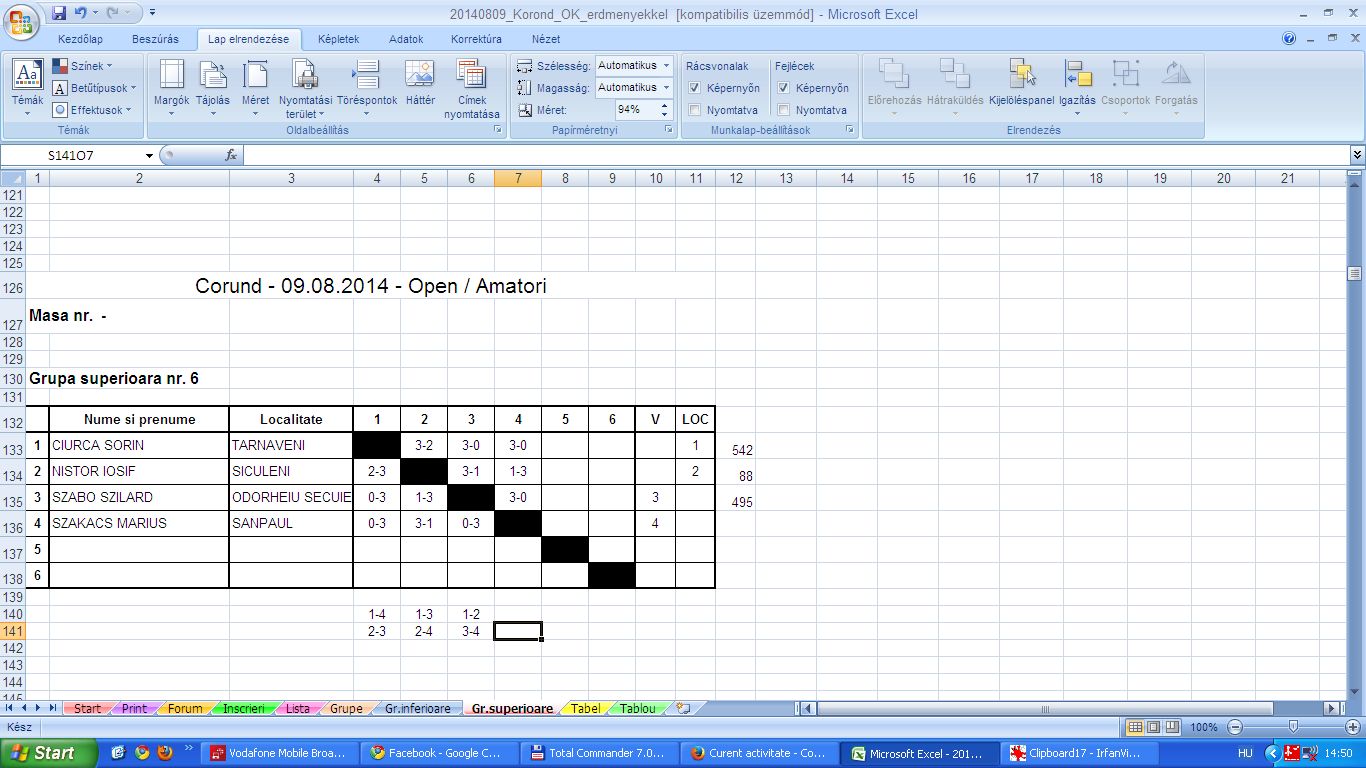Click Google Chrome quick launch icon
Image resolution: width=1366 pixels, height=768 pixels.
pyautogui.click(x=142, y=752)
